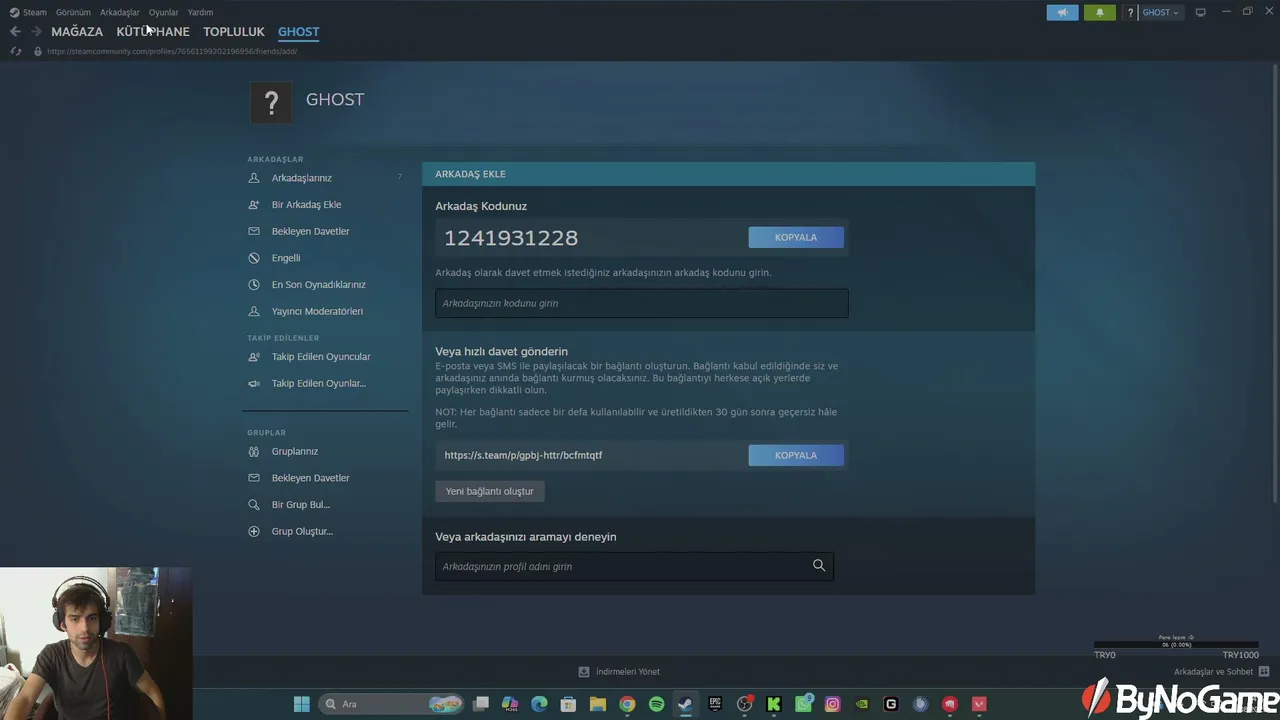Click Yeni bağlantı oluştur button
This screenshot has width=1280, height=720.
pos(490,491)
